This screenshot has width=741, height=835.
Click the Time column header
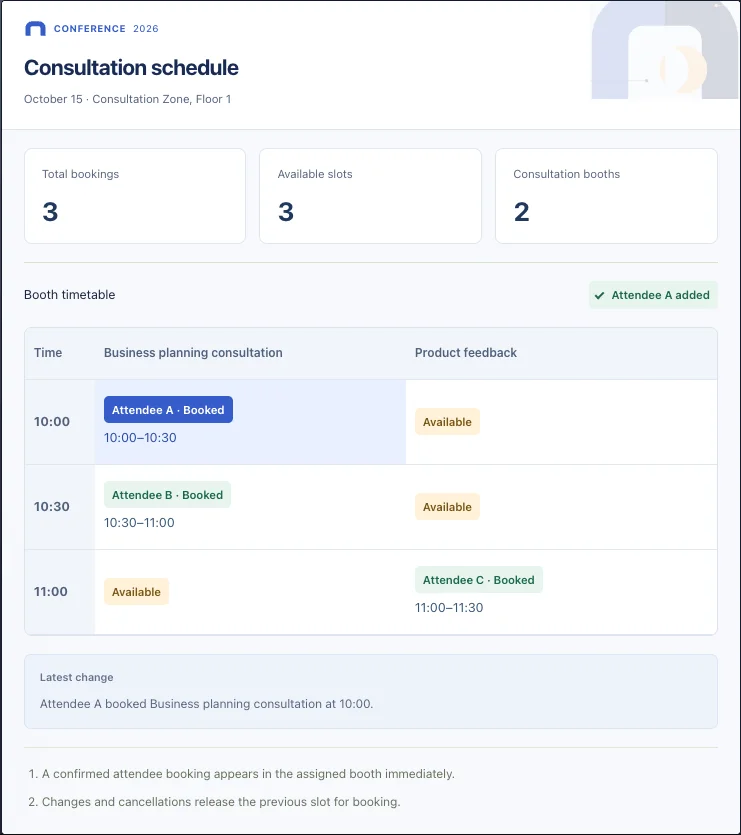pyautogui.click(x=48, y=353)
